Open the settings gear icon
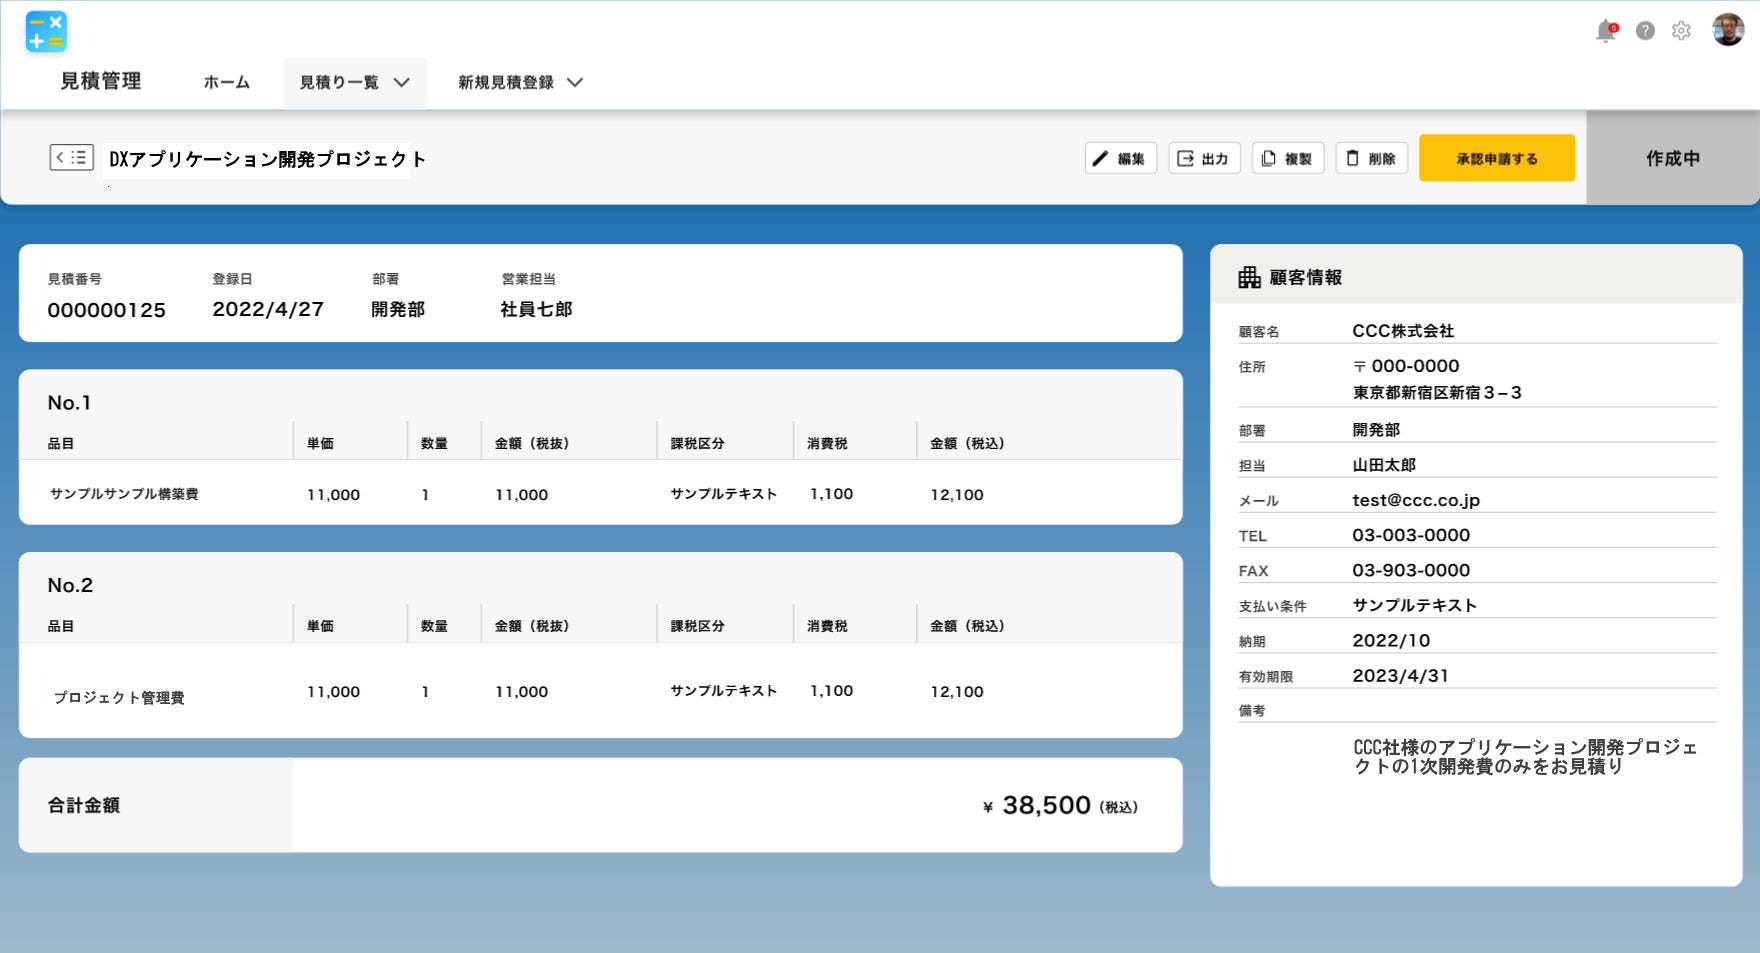Screen dimensions: 1760x953 (1679, 31)
